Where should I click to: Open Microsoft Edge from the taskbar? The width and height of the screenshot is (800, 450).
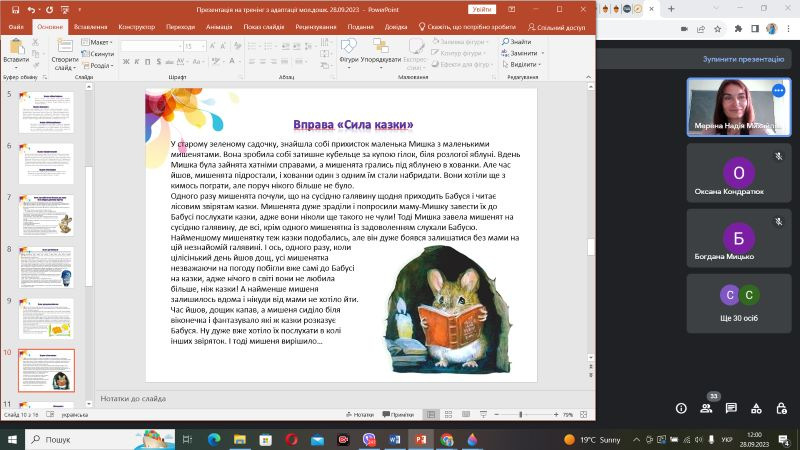[x=214, y=439]
